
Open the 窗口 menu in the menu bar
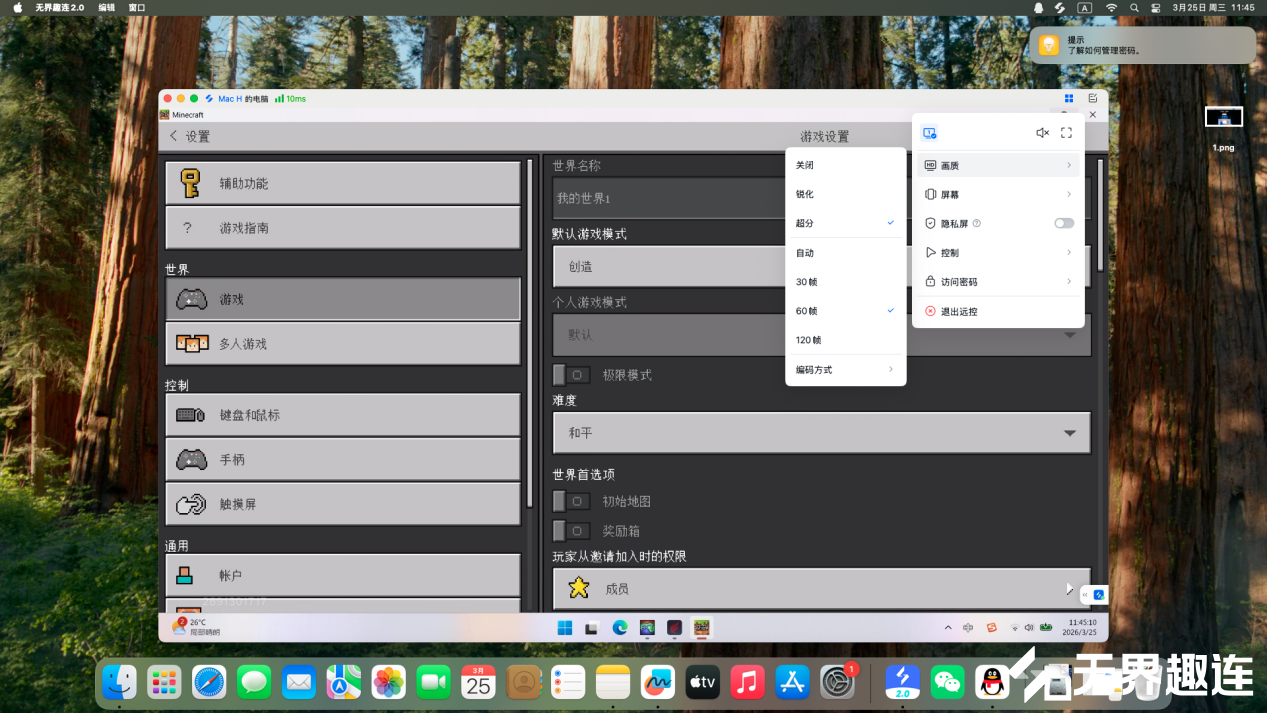[x=137, y=7]
